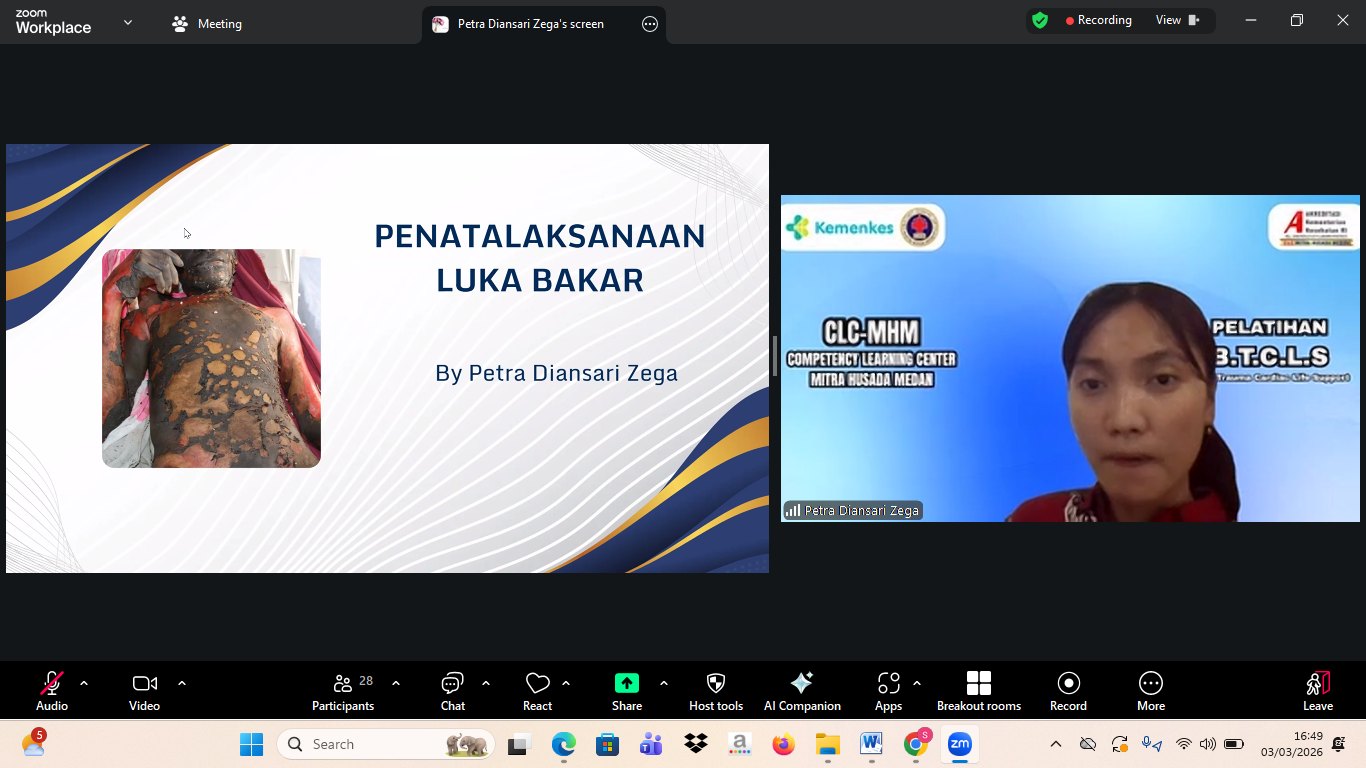Click the divider handle between screen and video
Viewport: 1366px width, 768px height.
point(775,357)
